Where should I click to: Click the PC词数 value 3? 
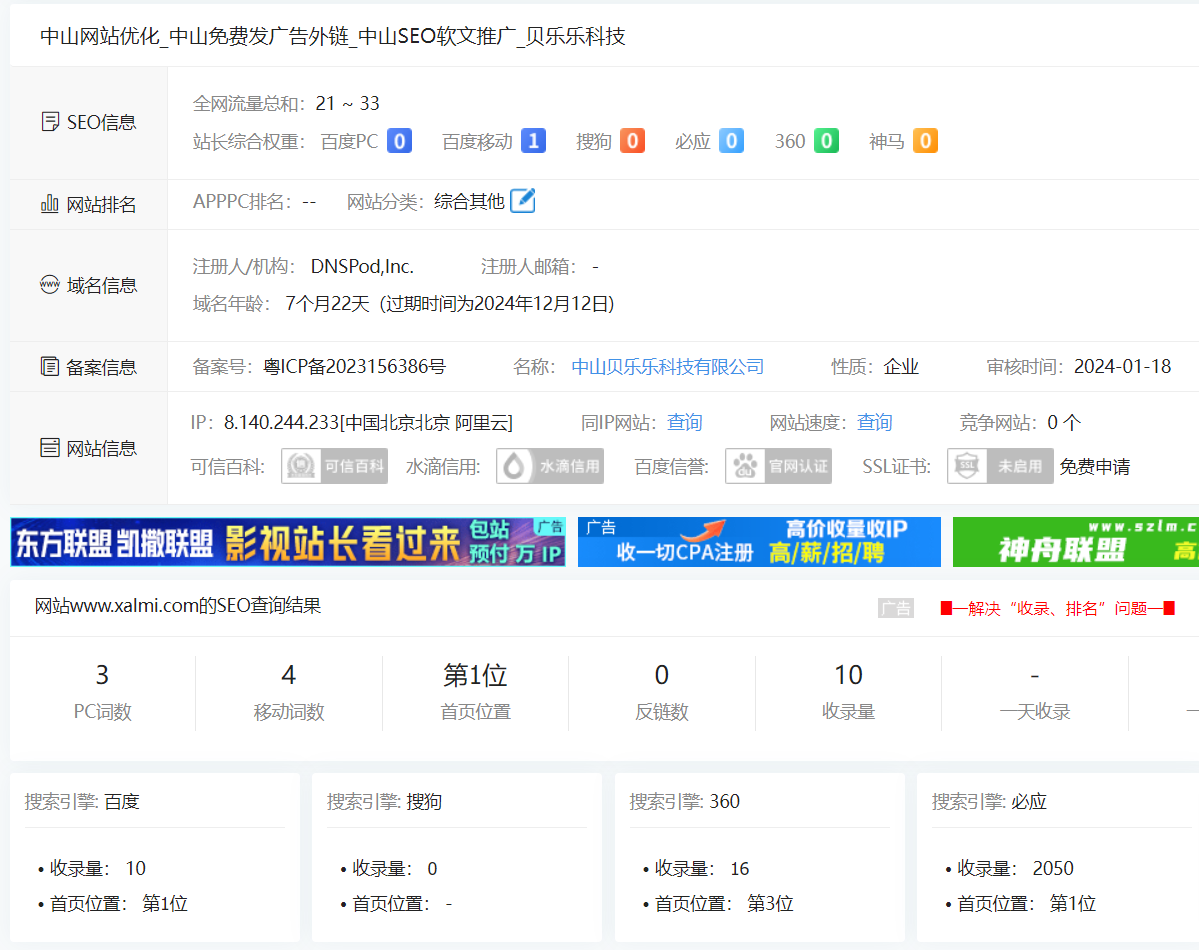click(102, 675)
